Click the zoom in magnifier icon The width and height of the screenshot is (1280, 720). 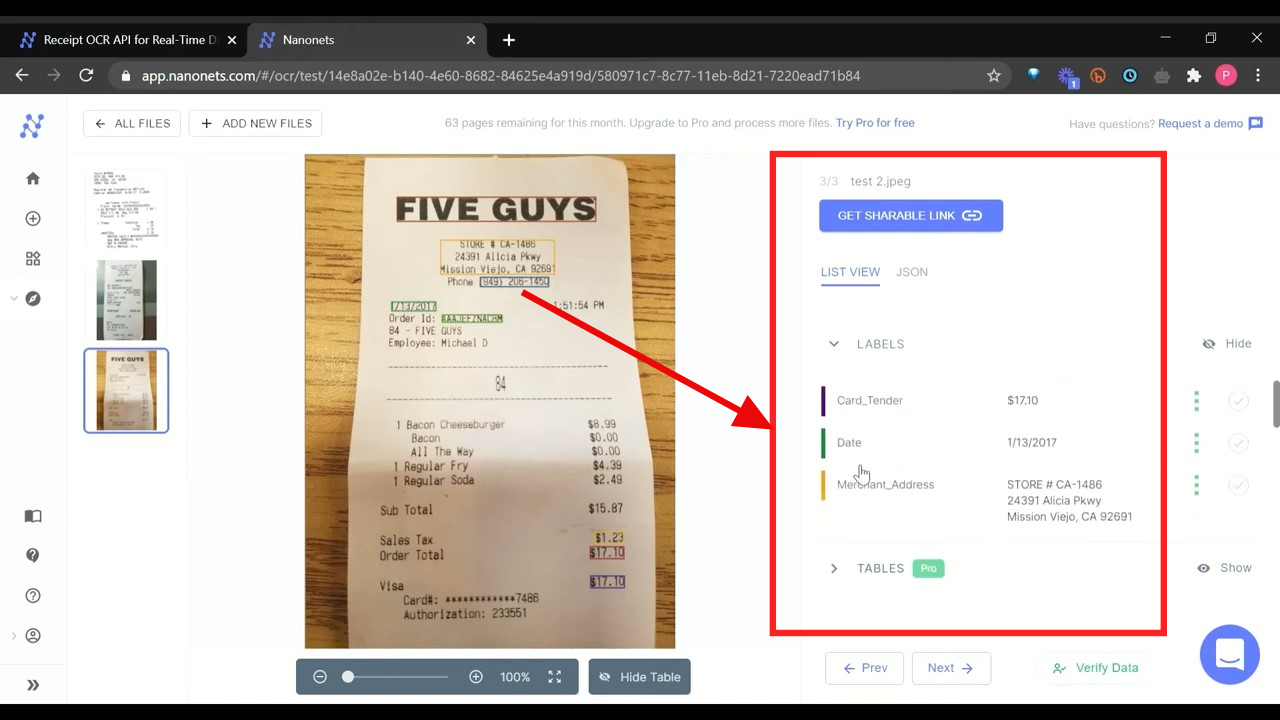(476, 677)
